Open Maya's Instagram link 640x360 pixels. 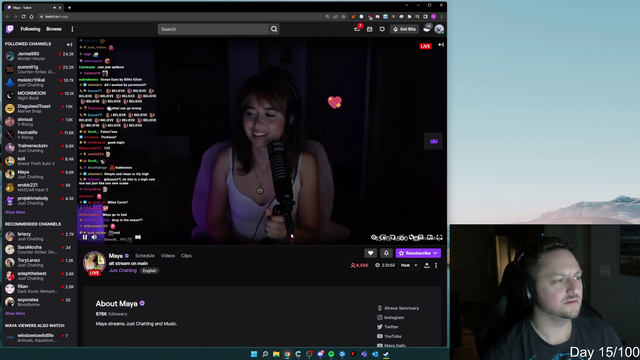pyautogui.click(x=391, y=318)
